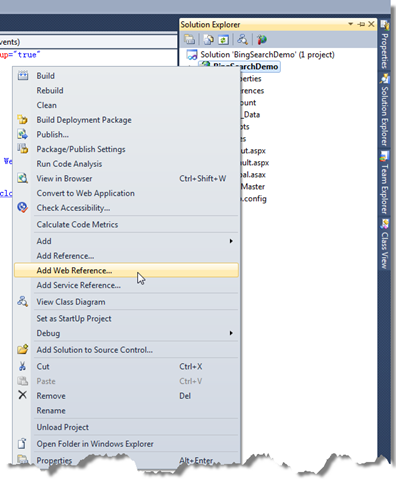The width and height of the screenshot is (396, 480).
Task: Select Run Code Analysis
Action: pos(126,164)
